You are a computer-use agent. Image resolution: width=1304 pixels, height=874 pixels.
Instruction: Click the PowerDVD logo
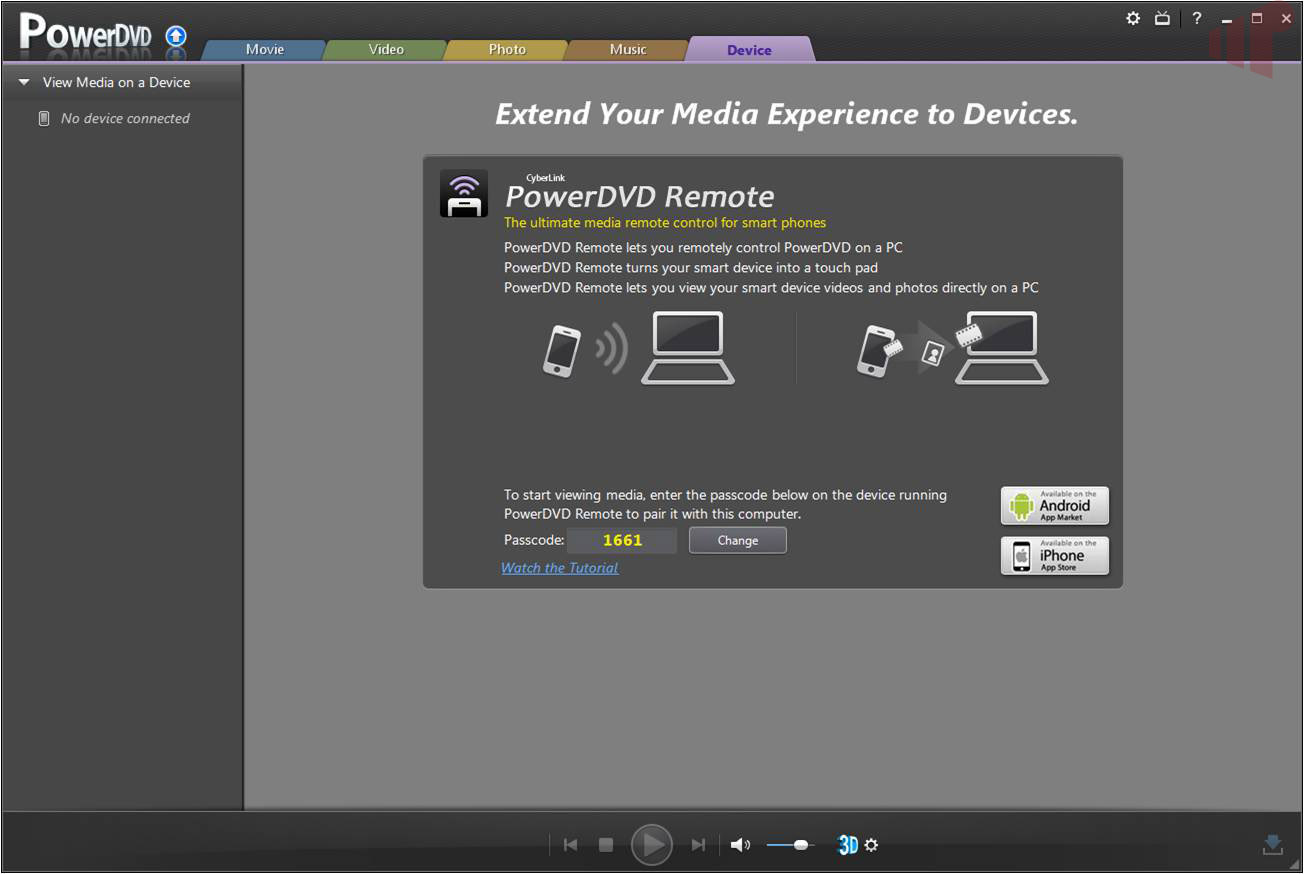tap(86, 35)
